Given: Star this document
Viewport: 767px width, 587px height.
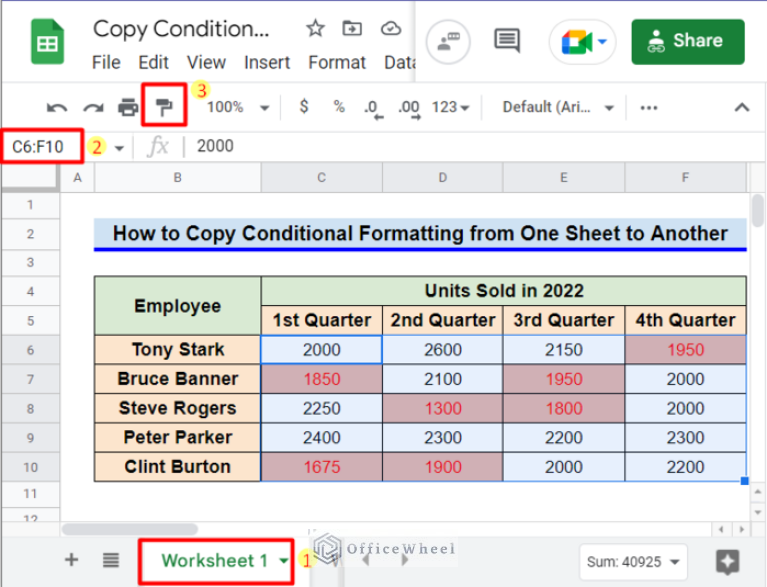Looking at the screenshot, I should [315, 28].
